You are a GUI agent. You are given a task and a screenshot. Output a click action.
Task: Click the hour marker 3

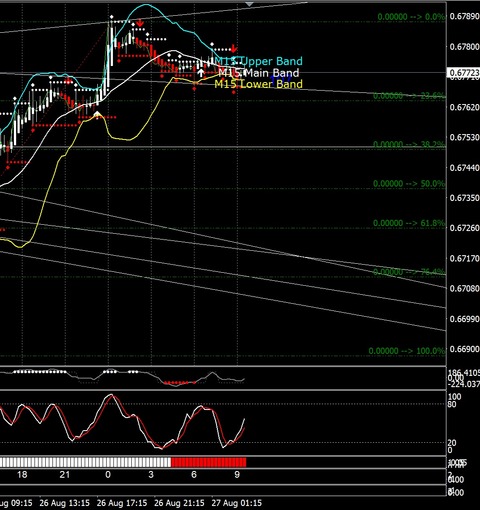(x=151, y=475)
